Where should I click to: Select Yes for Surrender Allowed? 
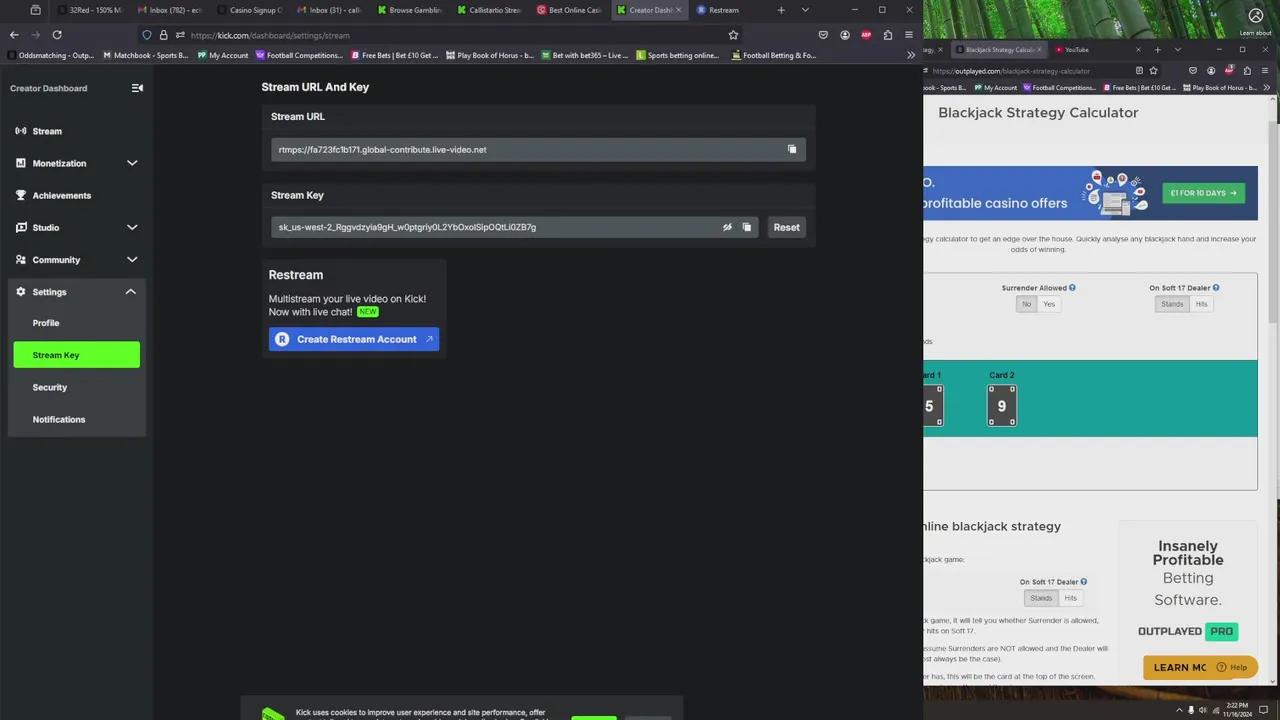click(x=1049, y=304)
